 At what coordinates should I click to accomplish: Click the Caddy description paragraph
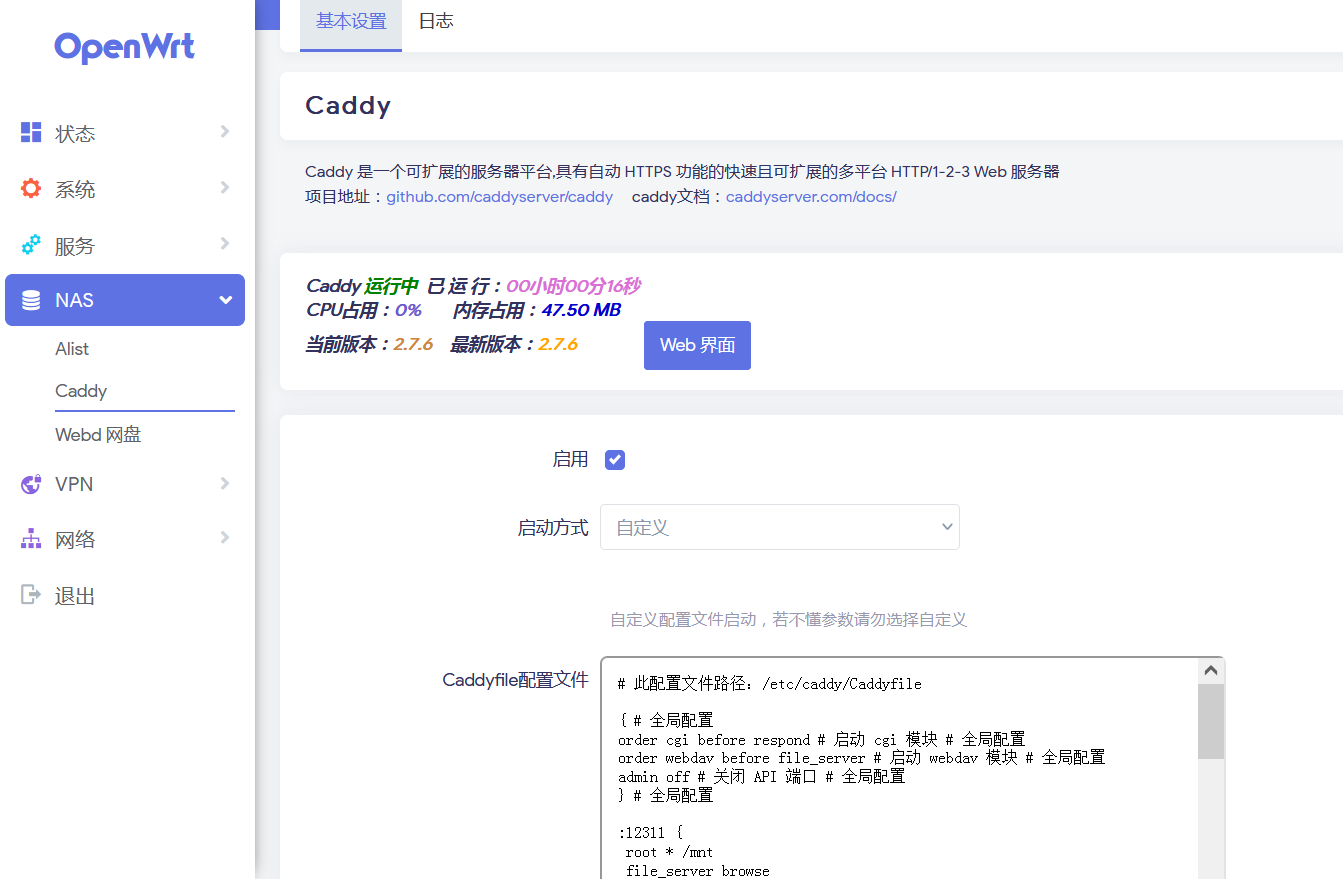pyautogui.click(x=682, y=172)
